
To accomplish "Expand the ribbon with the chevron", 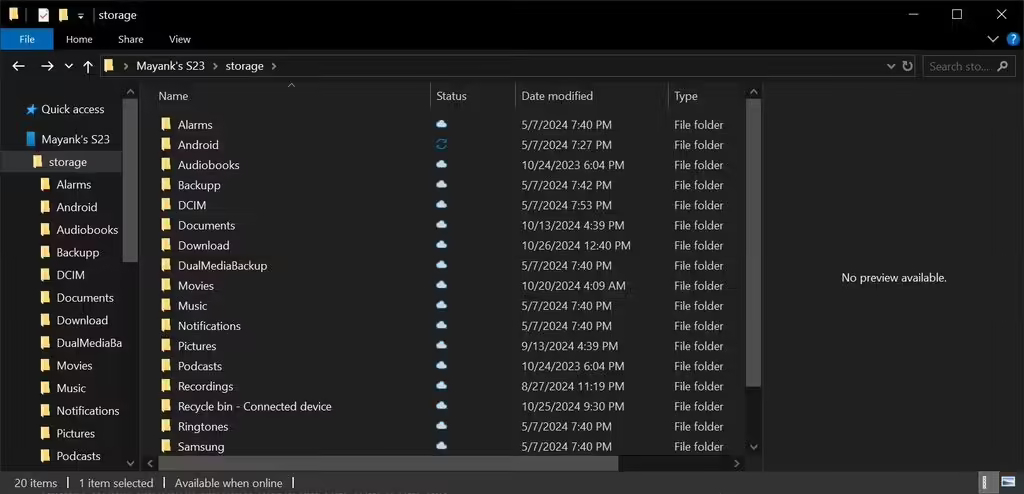I will 993,39.
